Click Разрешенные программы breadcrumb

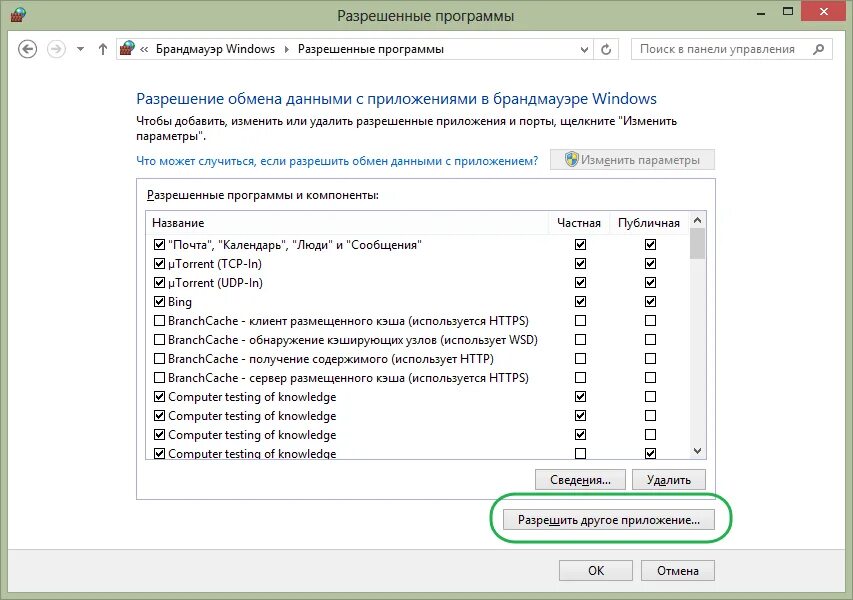click(x=370, y=49)
